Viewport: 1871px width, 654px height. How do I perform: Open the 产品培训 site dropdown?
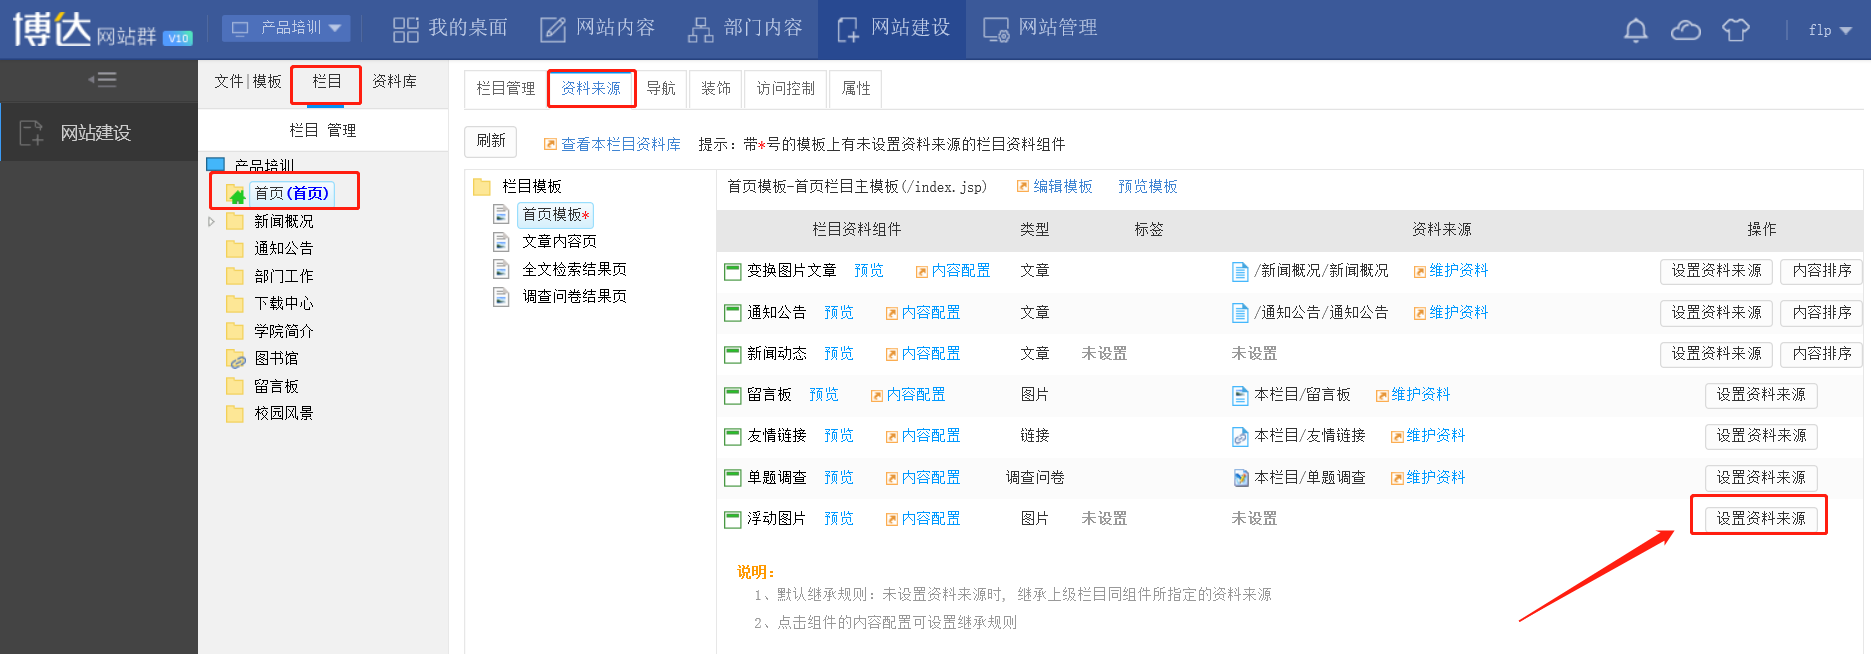pyautogui.click(x=286, y=28)
